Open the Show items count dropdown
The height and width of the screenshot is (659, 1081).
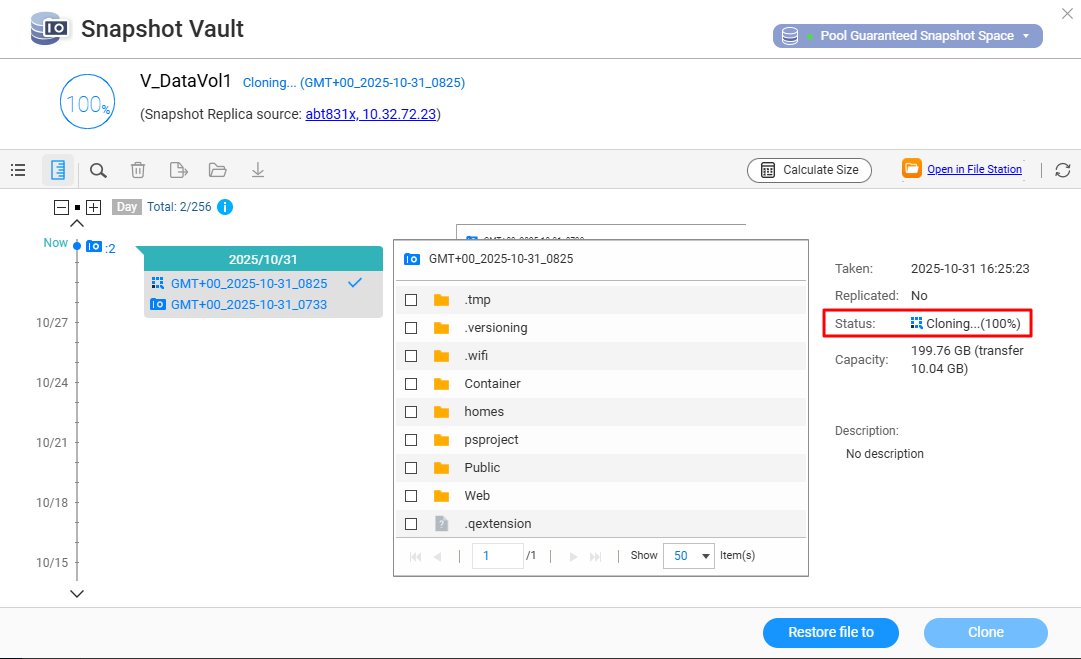[688, 556]
